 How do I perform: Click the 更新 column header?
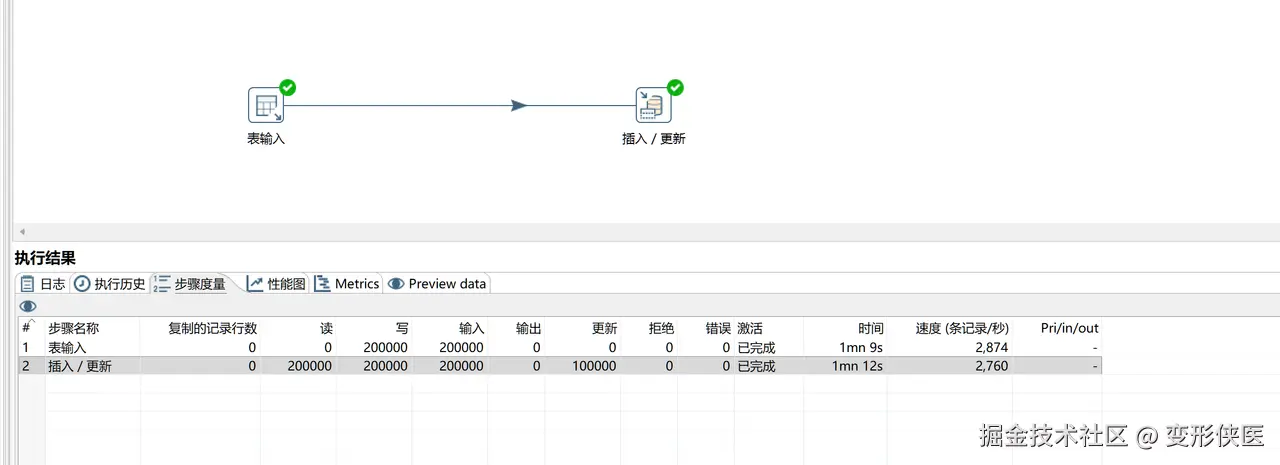coord(583,328)
